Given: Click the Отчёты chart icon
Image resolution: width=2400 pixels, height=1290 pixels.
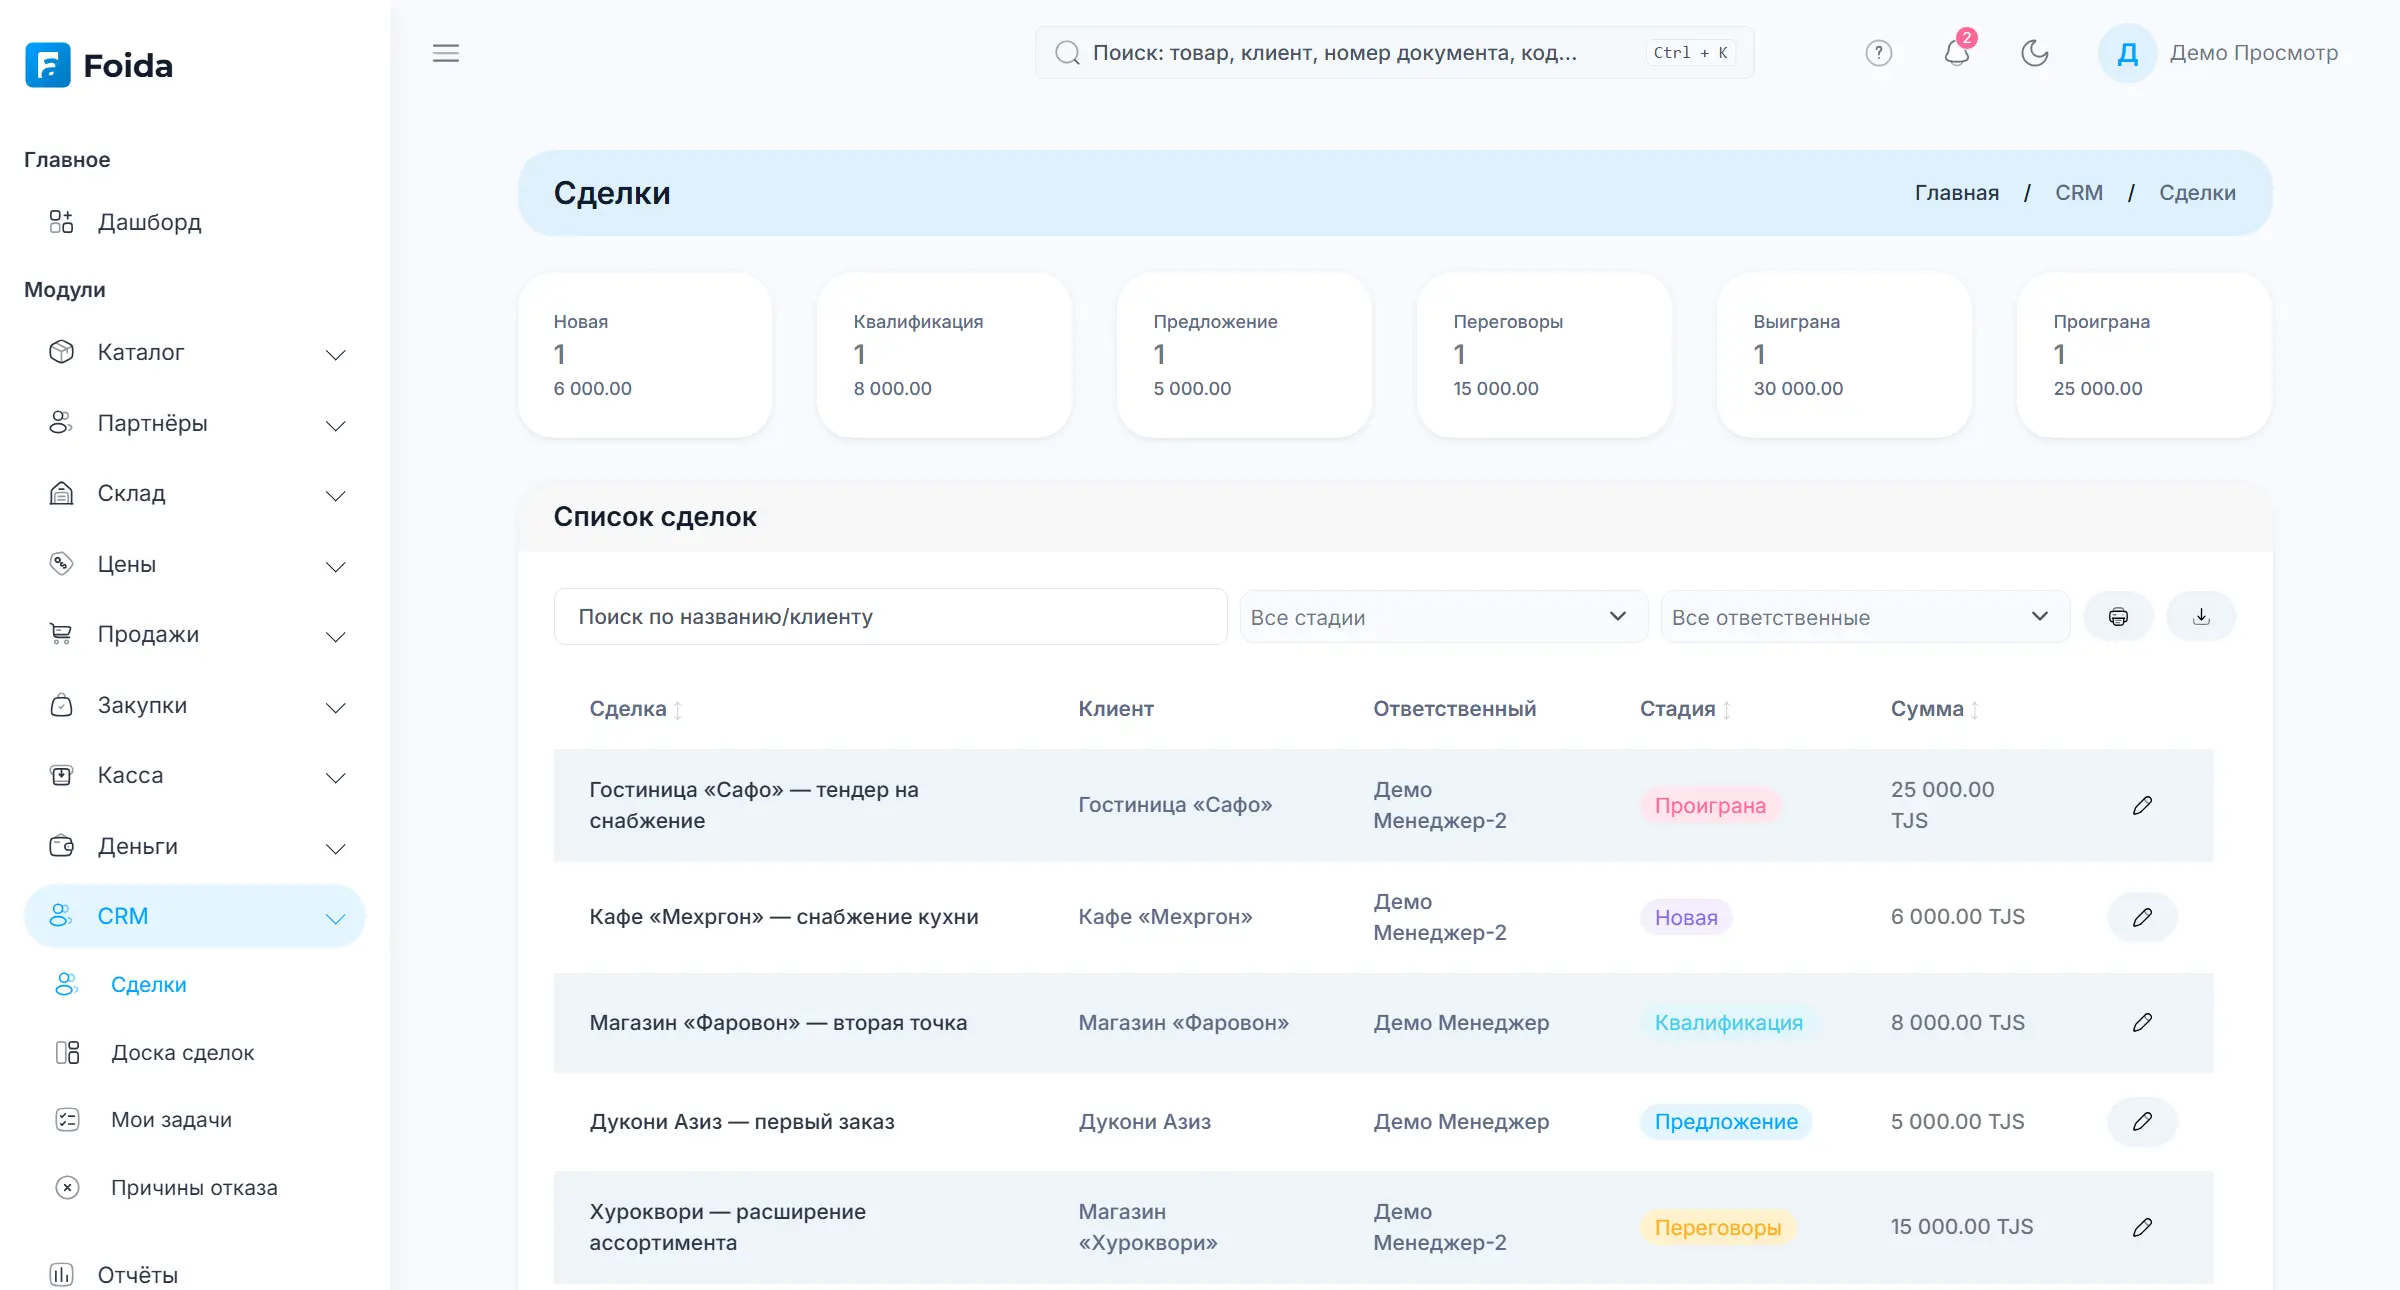Looking at the screenshot, I should point(61,1275).
